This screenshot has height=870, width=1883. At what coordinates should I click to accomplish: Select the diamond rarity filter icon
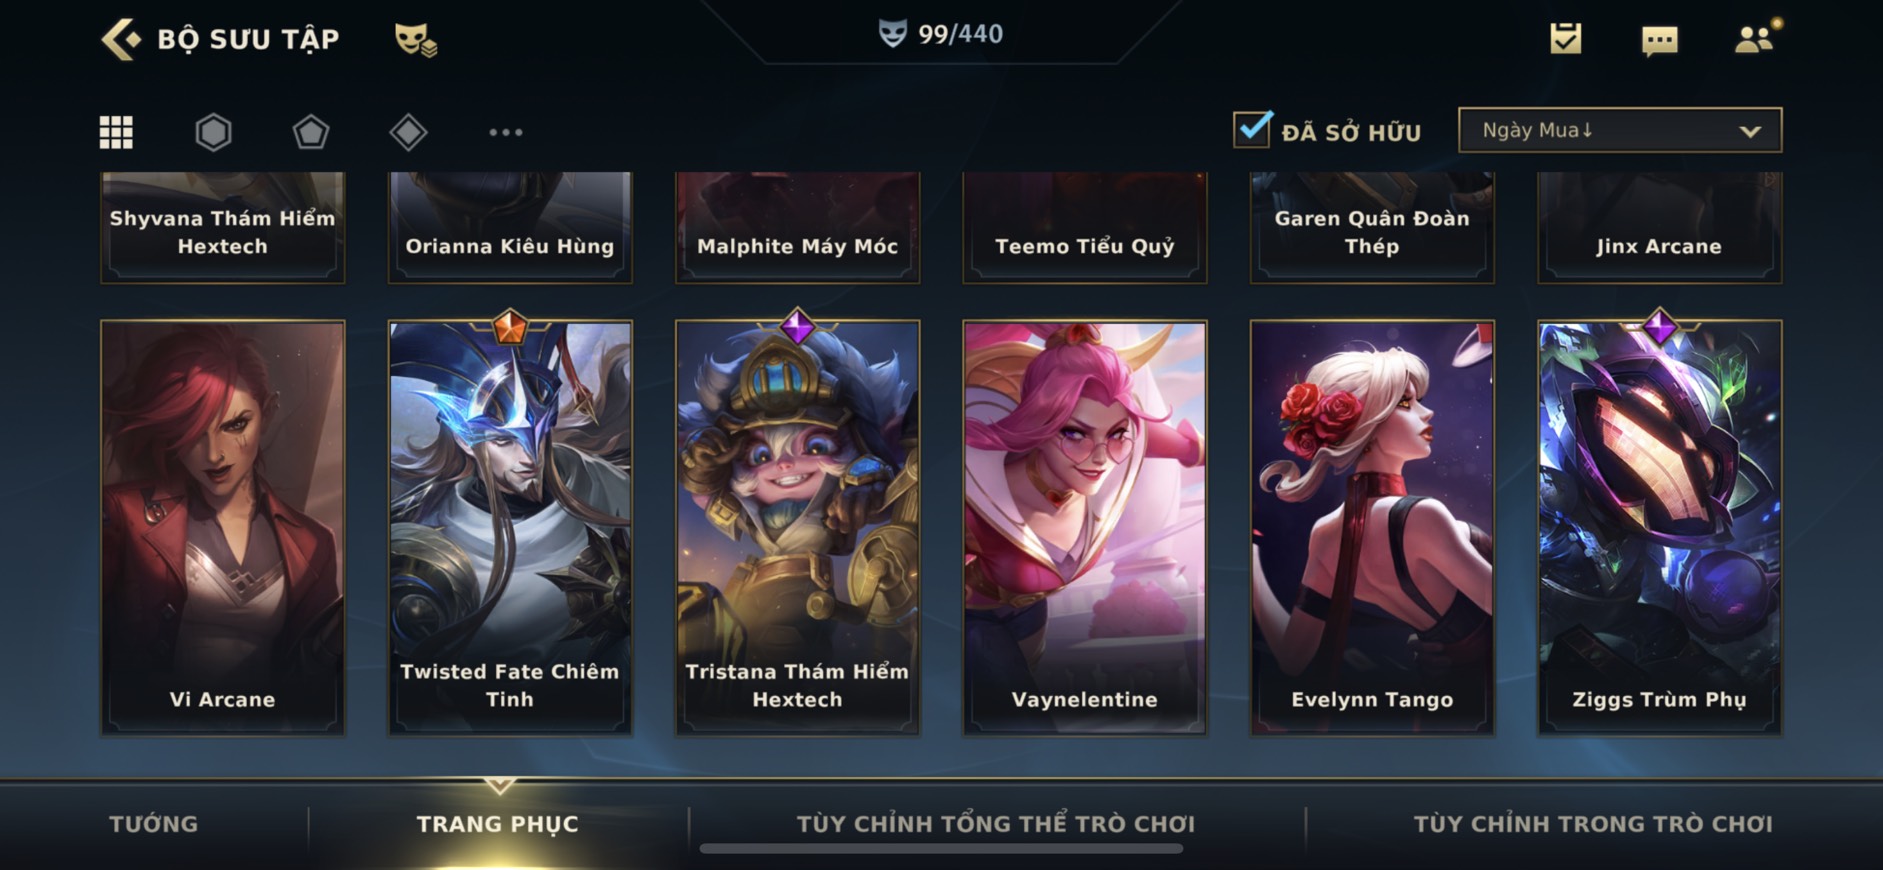[408, 132]
